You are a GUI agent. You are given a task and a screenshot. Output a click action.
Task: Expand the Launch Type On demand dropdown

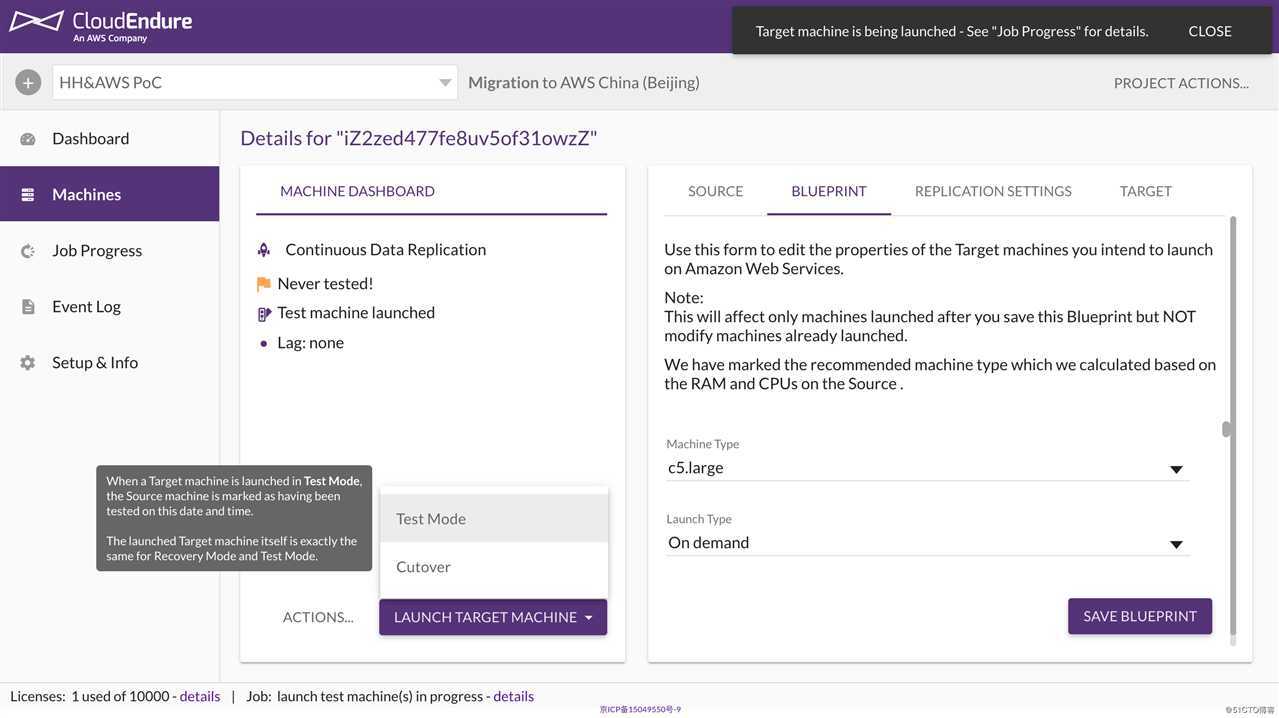pos(927,543)
